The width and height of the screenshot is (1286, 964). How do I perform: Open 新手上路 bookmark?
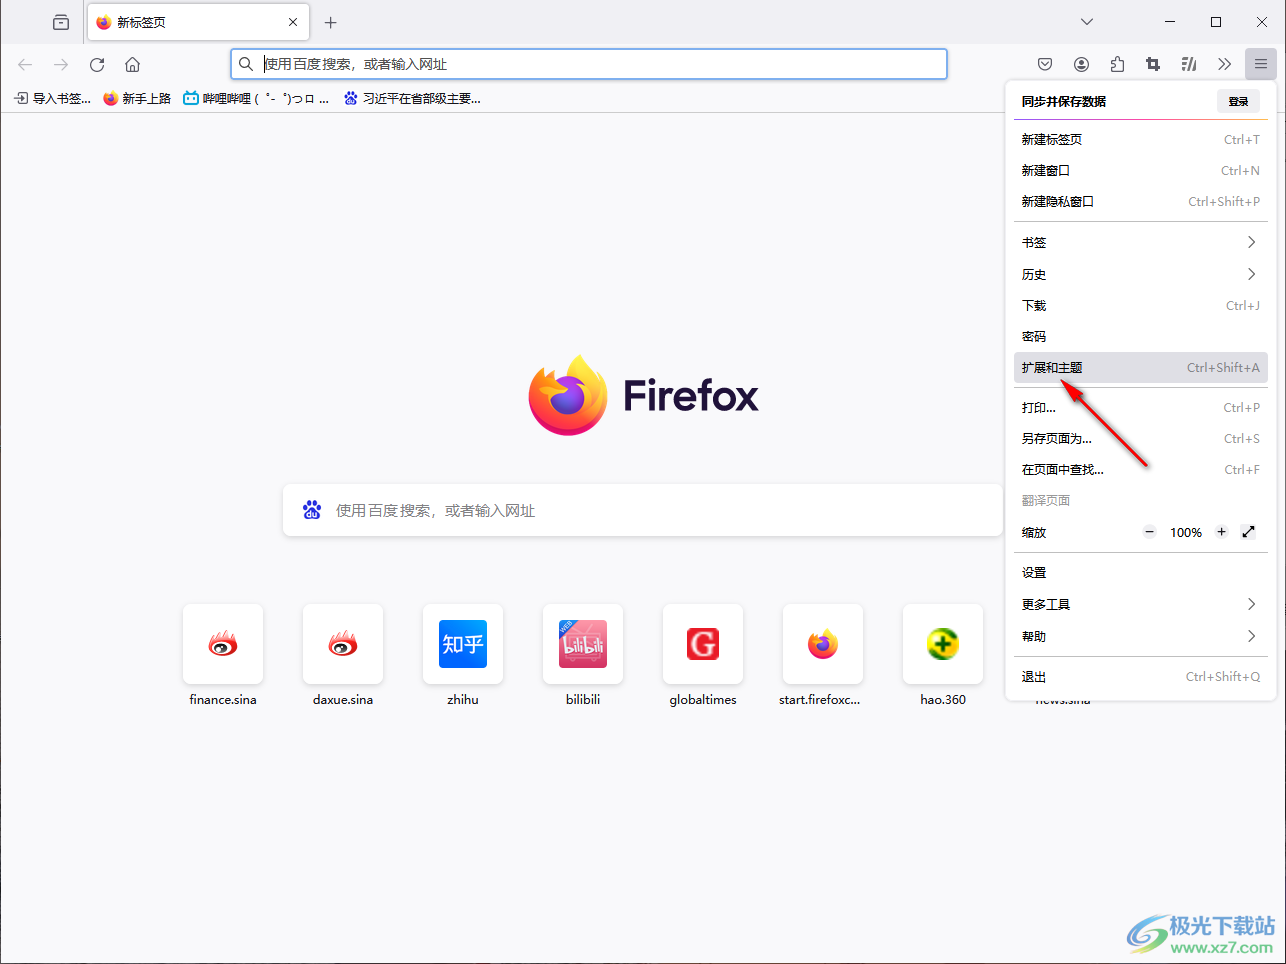coord(137,98)
